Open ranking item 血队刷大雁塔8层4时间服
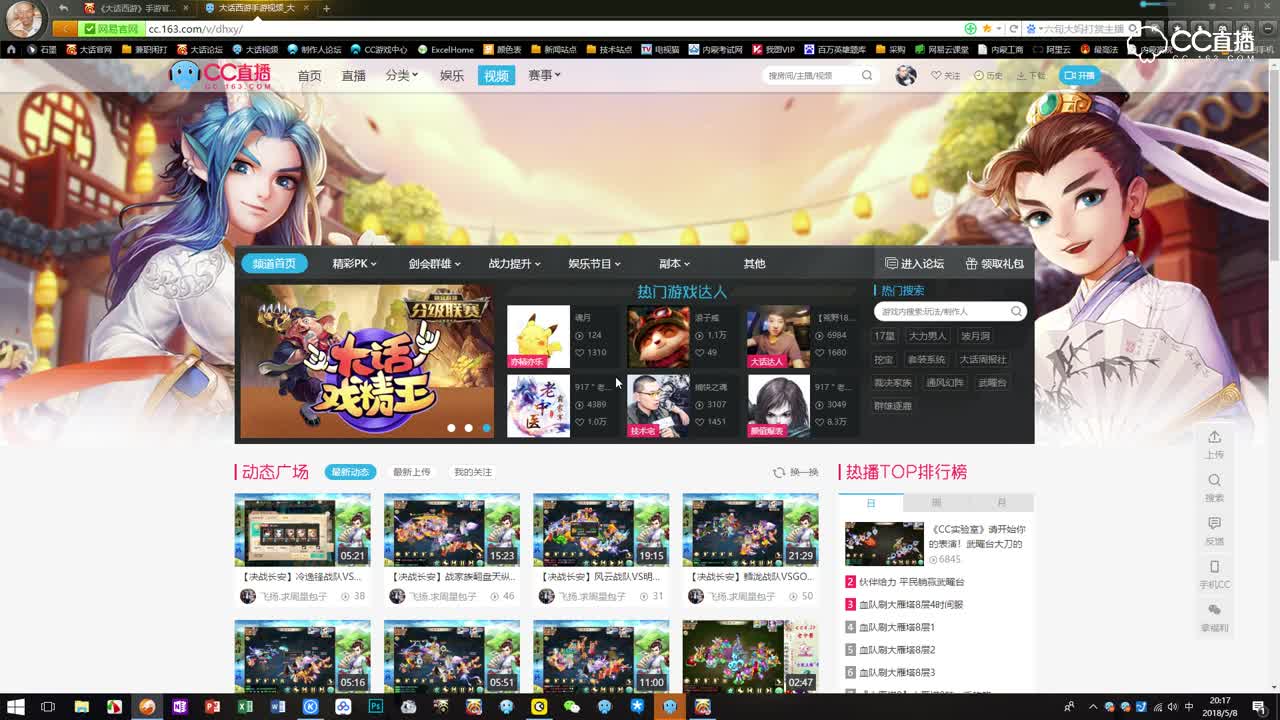Screen dimensions: 1280x720 point(911,604)
